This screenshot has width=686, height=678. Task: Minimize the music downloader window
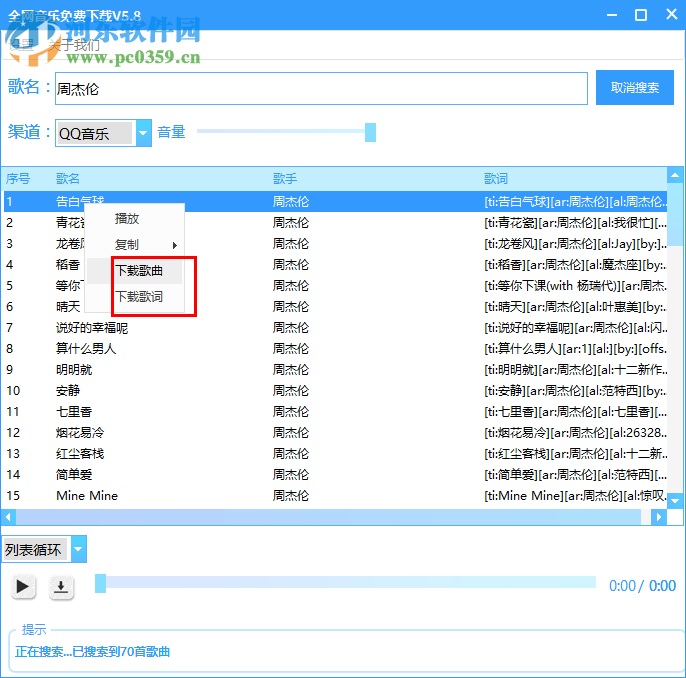[612, 15]
